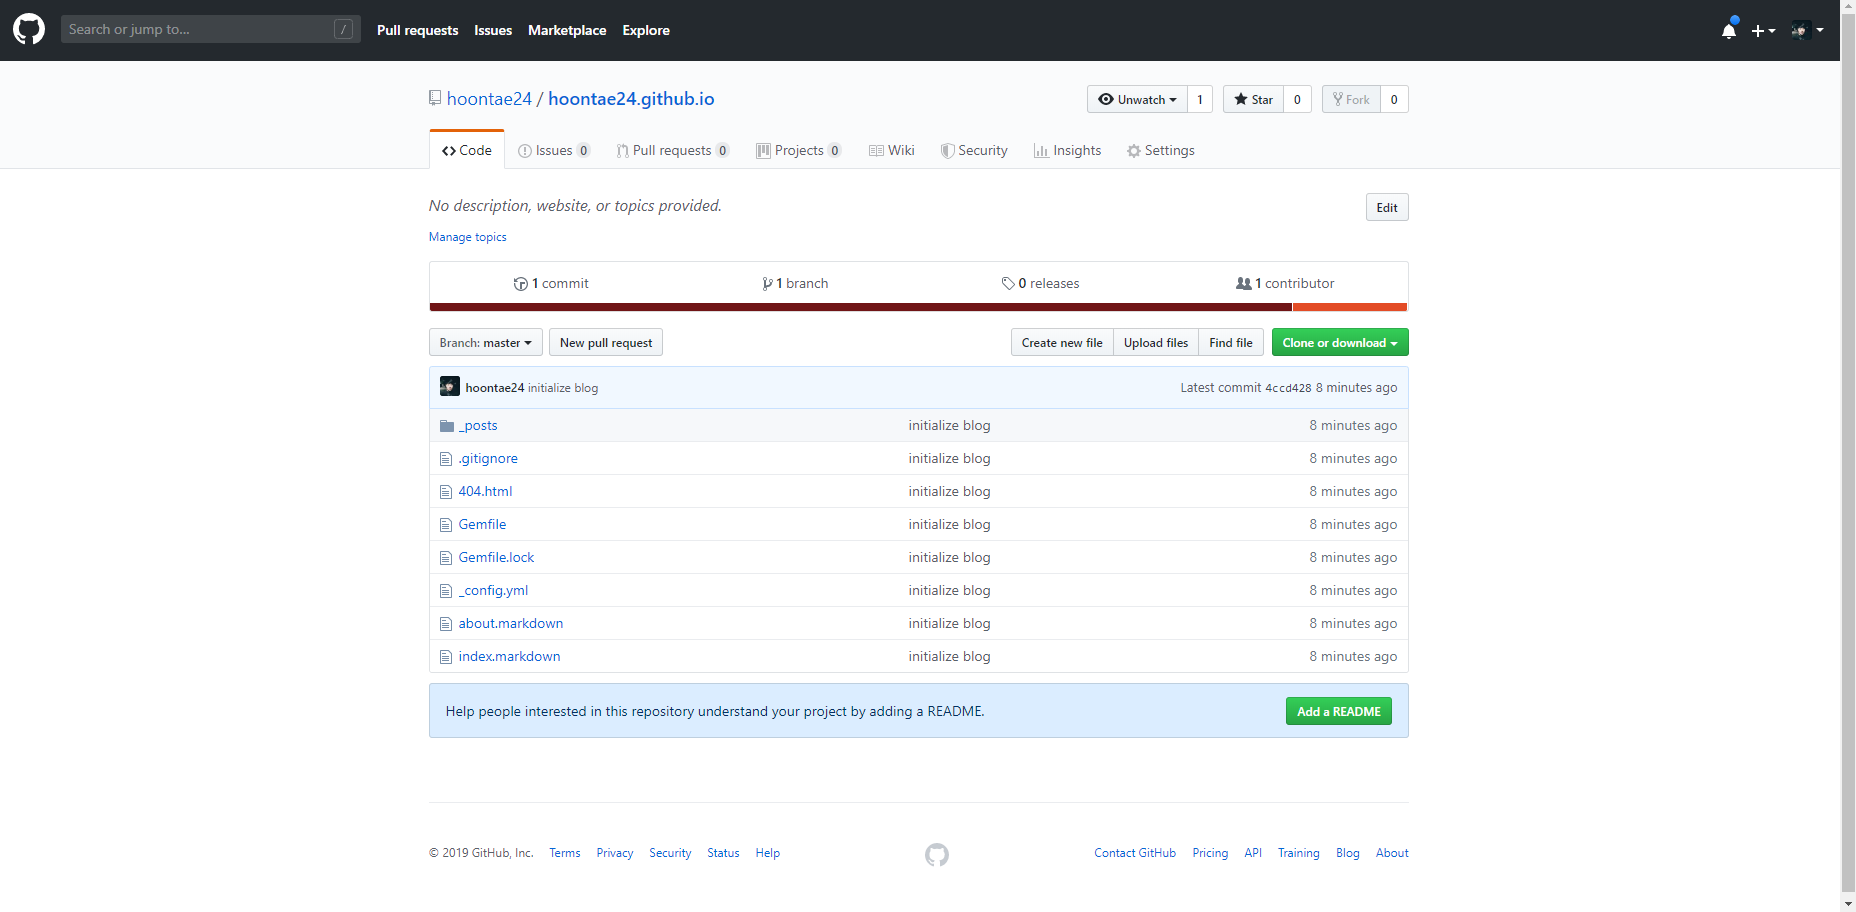Expand Clone or download dropdown
The image size is (1856, 912).
(x=1340, y=342)
